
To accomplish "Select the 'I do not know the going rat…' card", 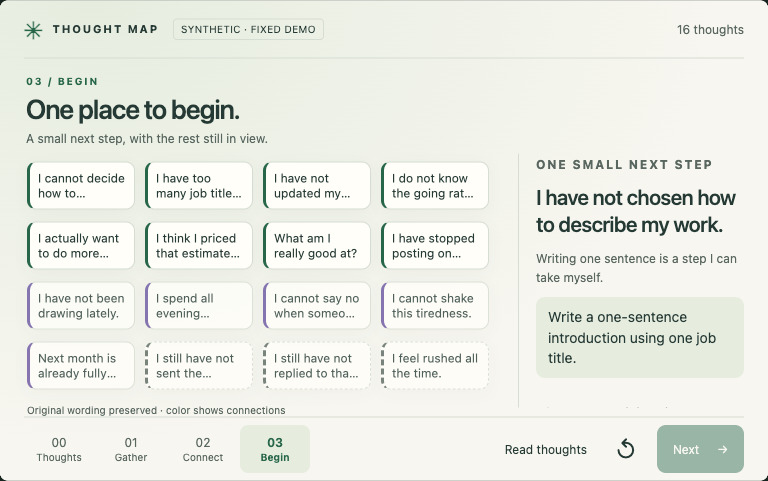I will pos(434,186).
